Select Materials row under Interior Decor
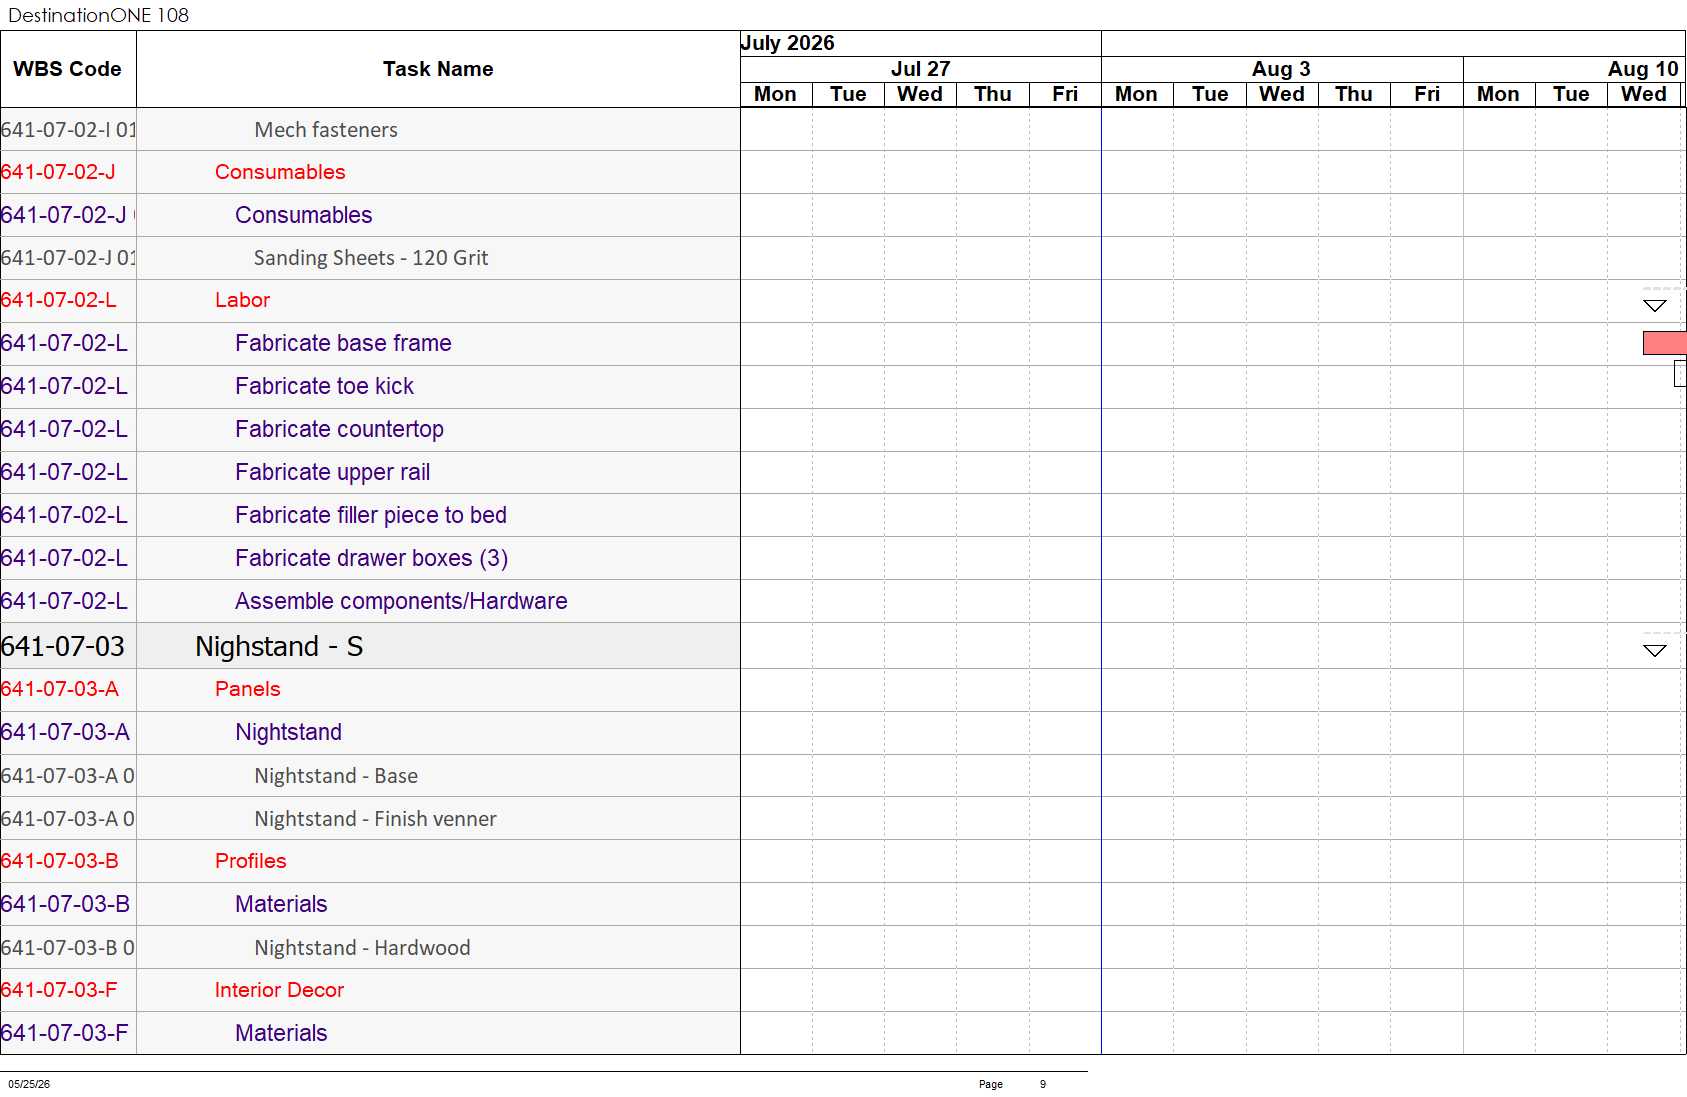Image resolution: width=1687 pixels, height=1097 pixels. coord(370,1033)
